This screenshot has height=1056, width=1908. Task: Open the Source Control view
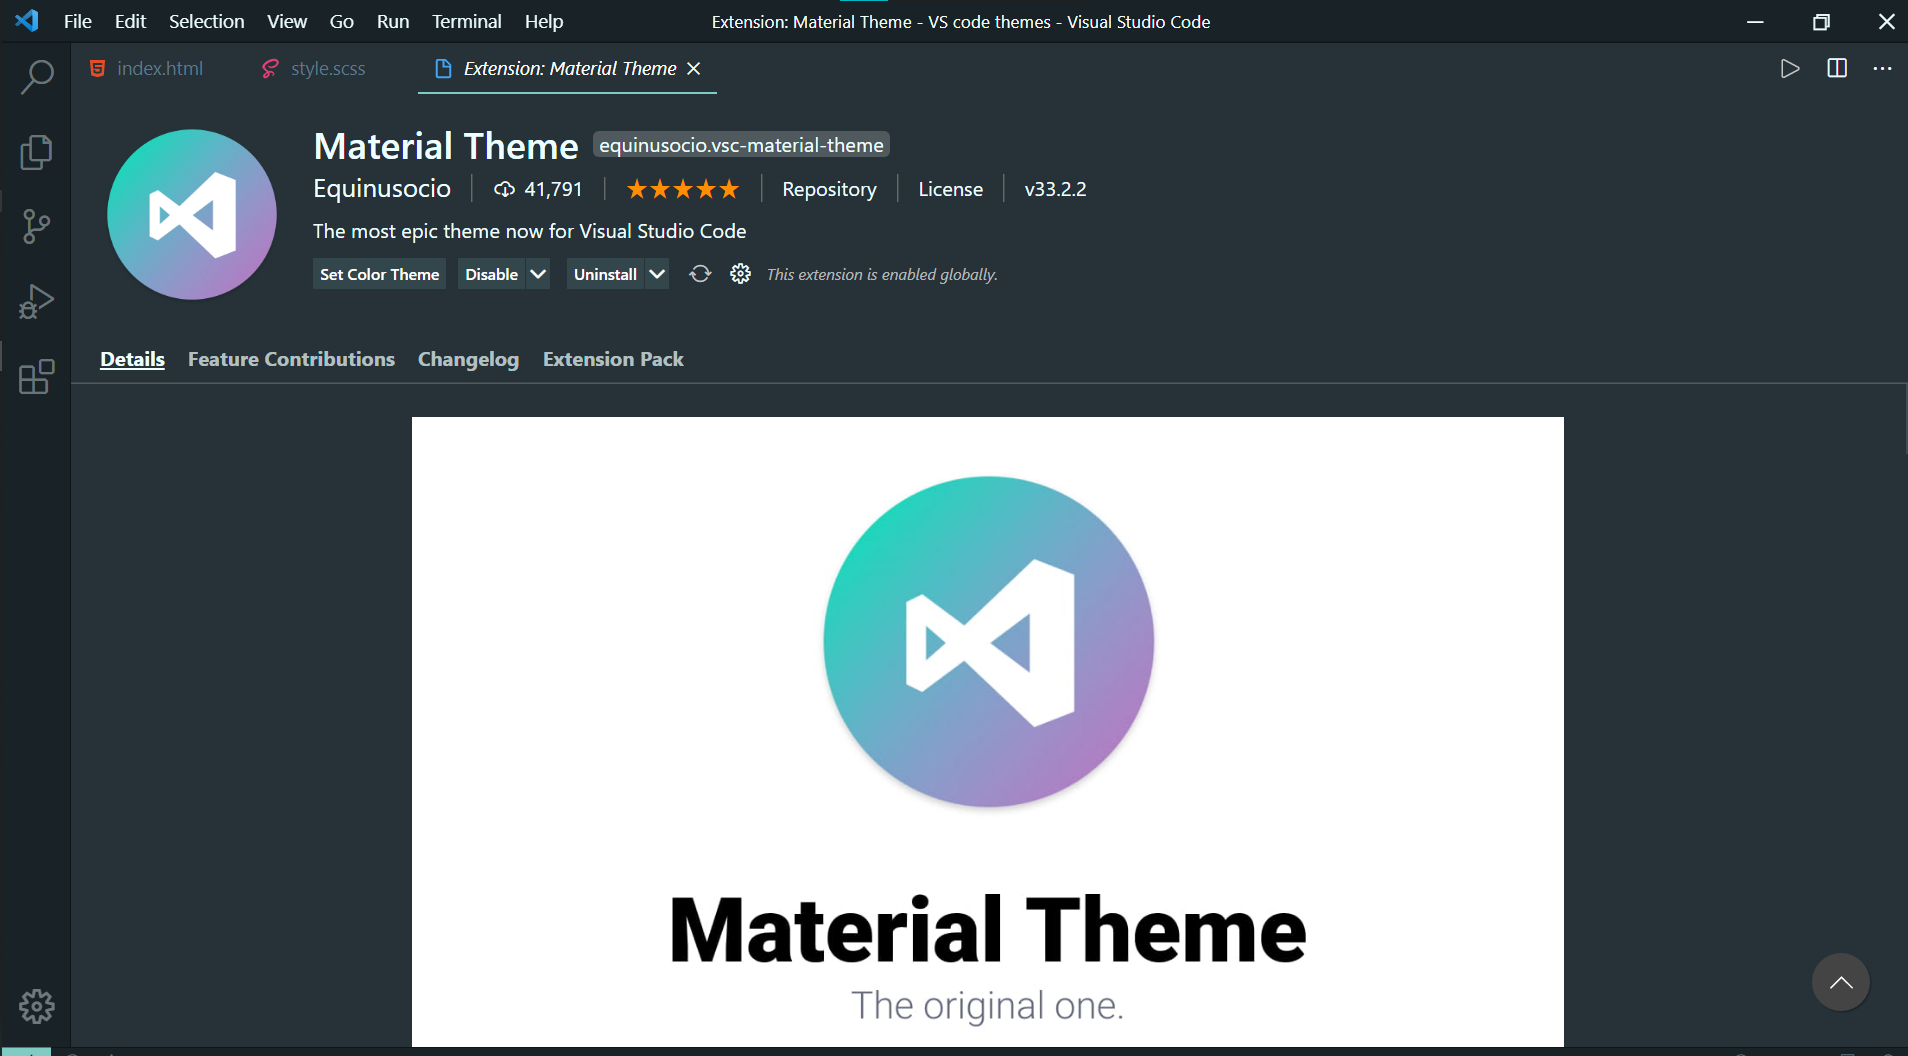36,226
